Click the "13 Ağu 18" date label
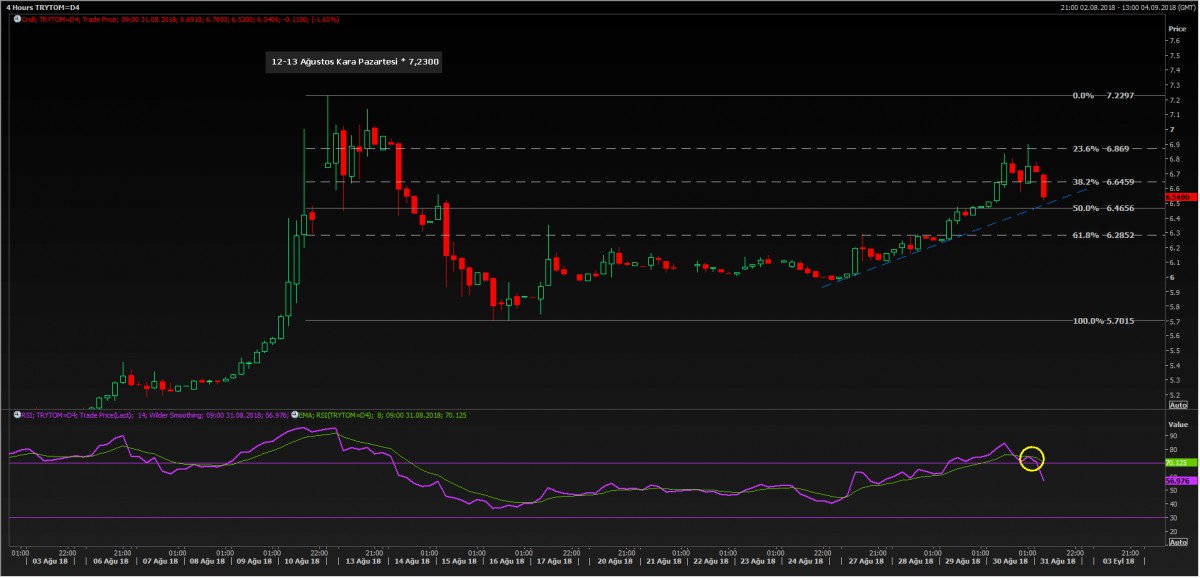1200x578 pixels. 363,561
